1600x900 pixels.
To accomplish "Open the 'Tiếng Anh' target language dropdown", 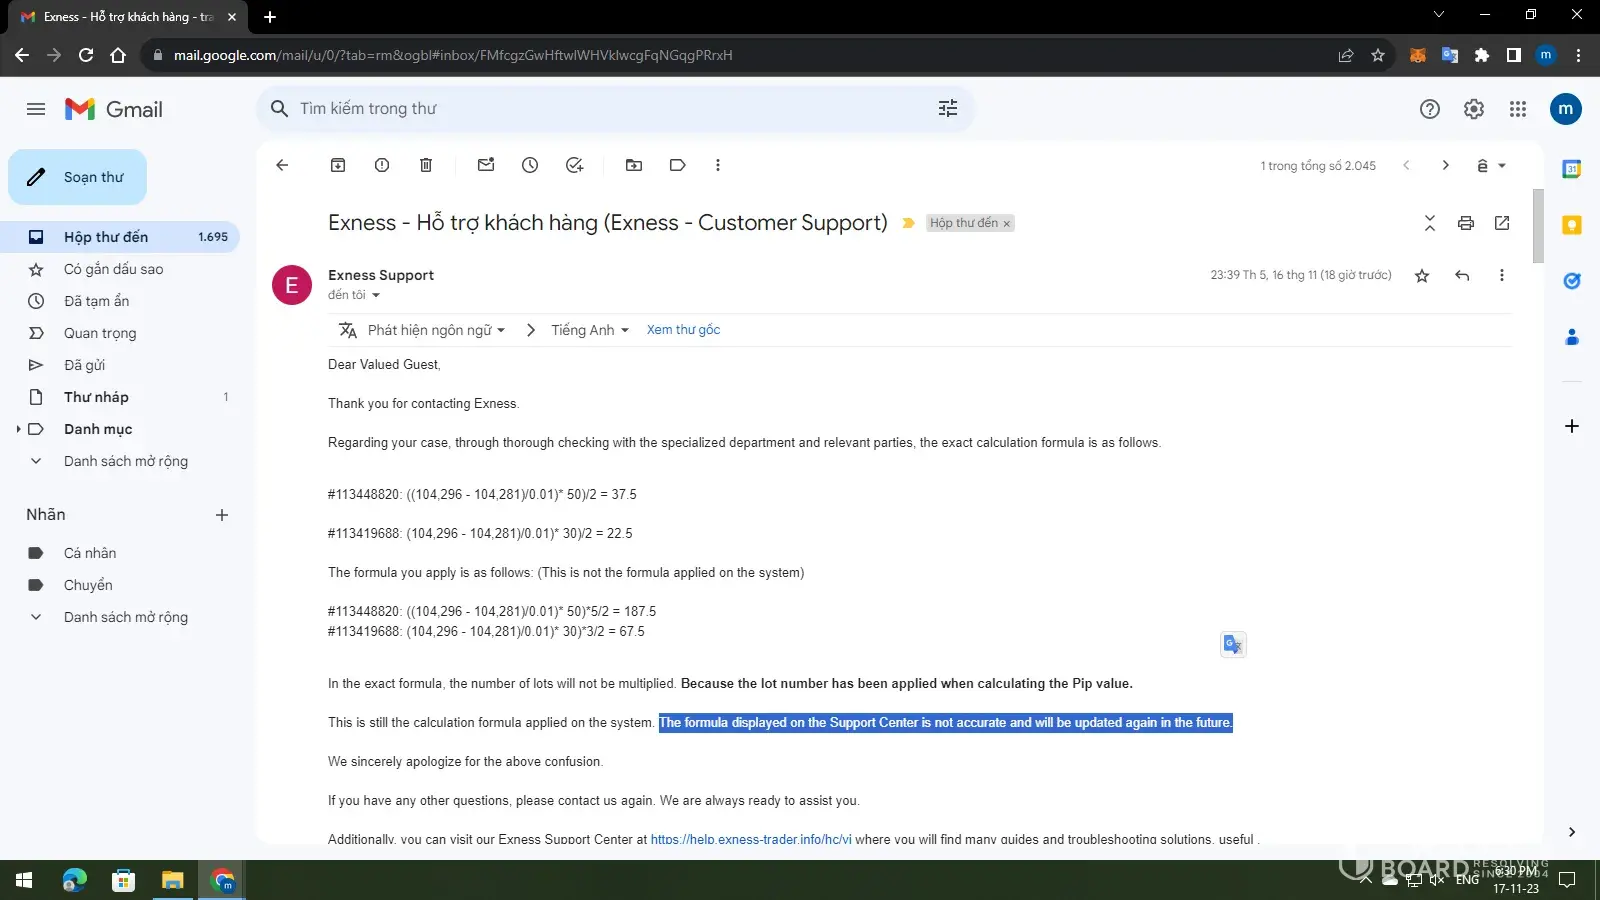I will pyautogui.click(x=590, y=330).
